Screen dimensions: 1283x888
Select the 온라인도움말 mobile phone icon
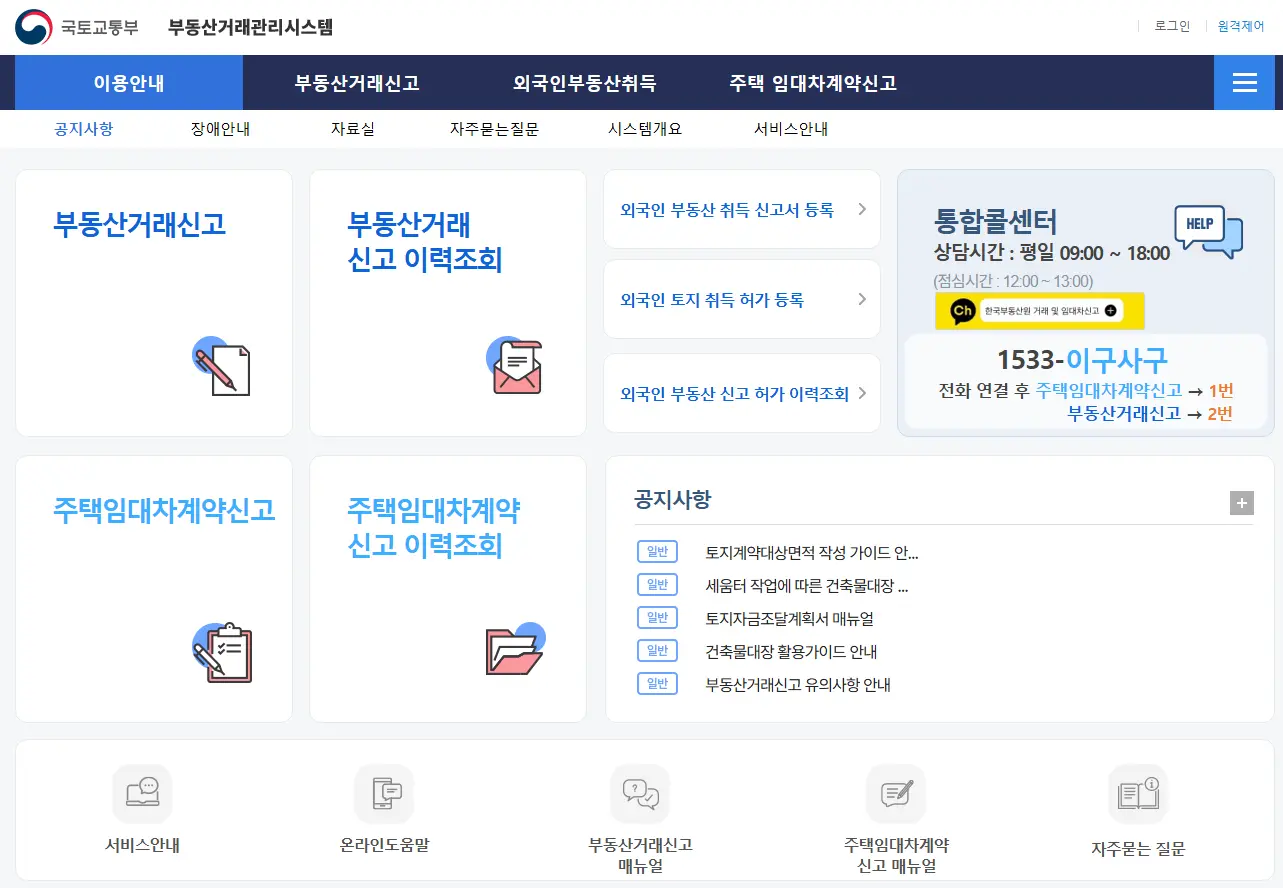[384, 793]
